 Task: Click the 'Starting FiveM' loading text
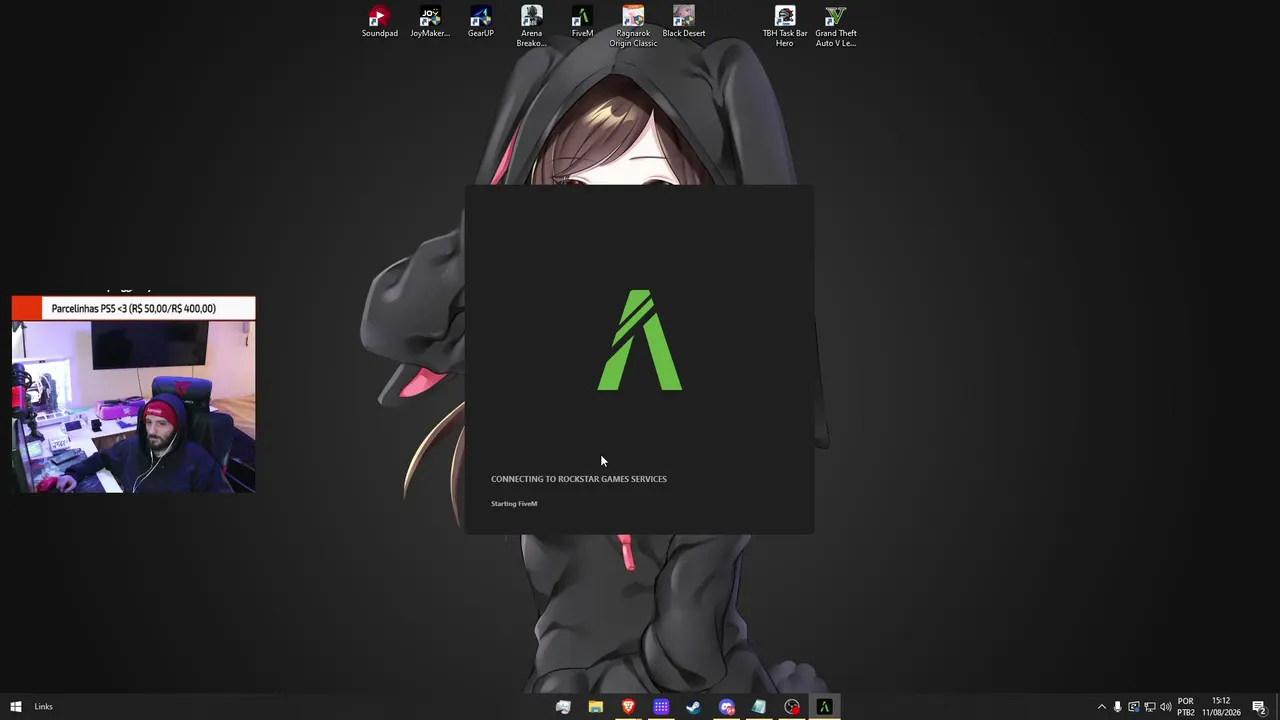point(514,504)
